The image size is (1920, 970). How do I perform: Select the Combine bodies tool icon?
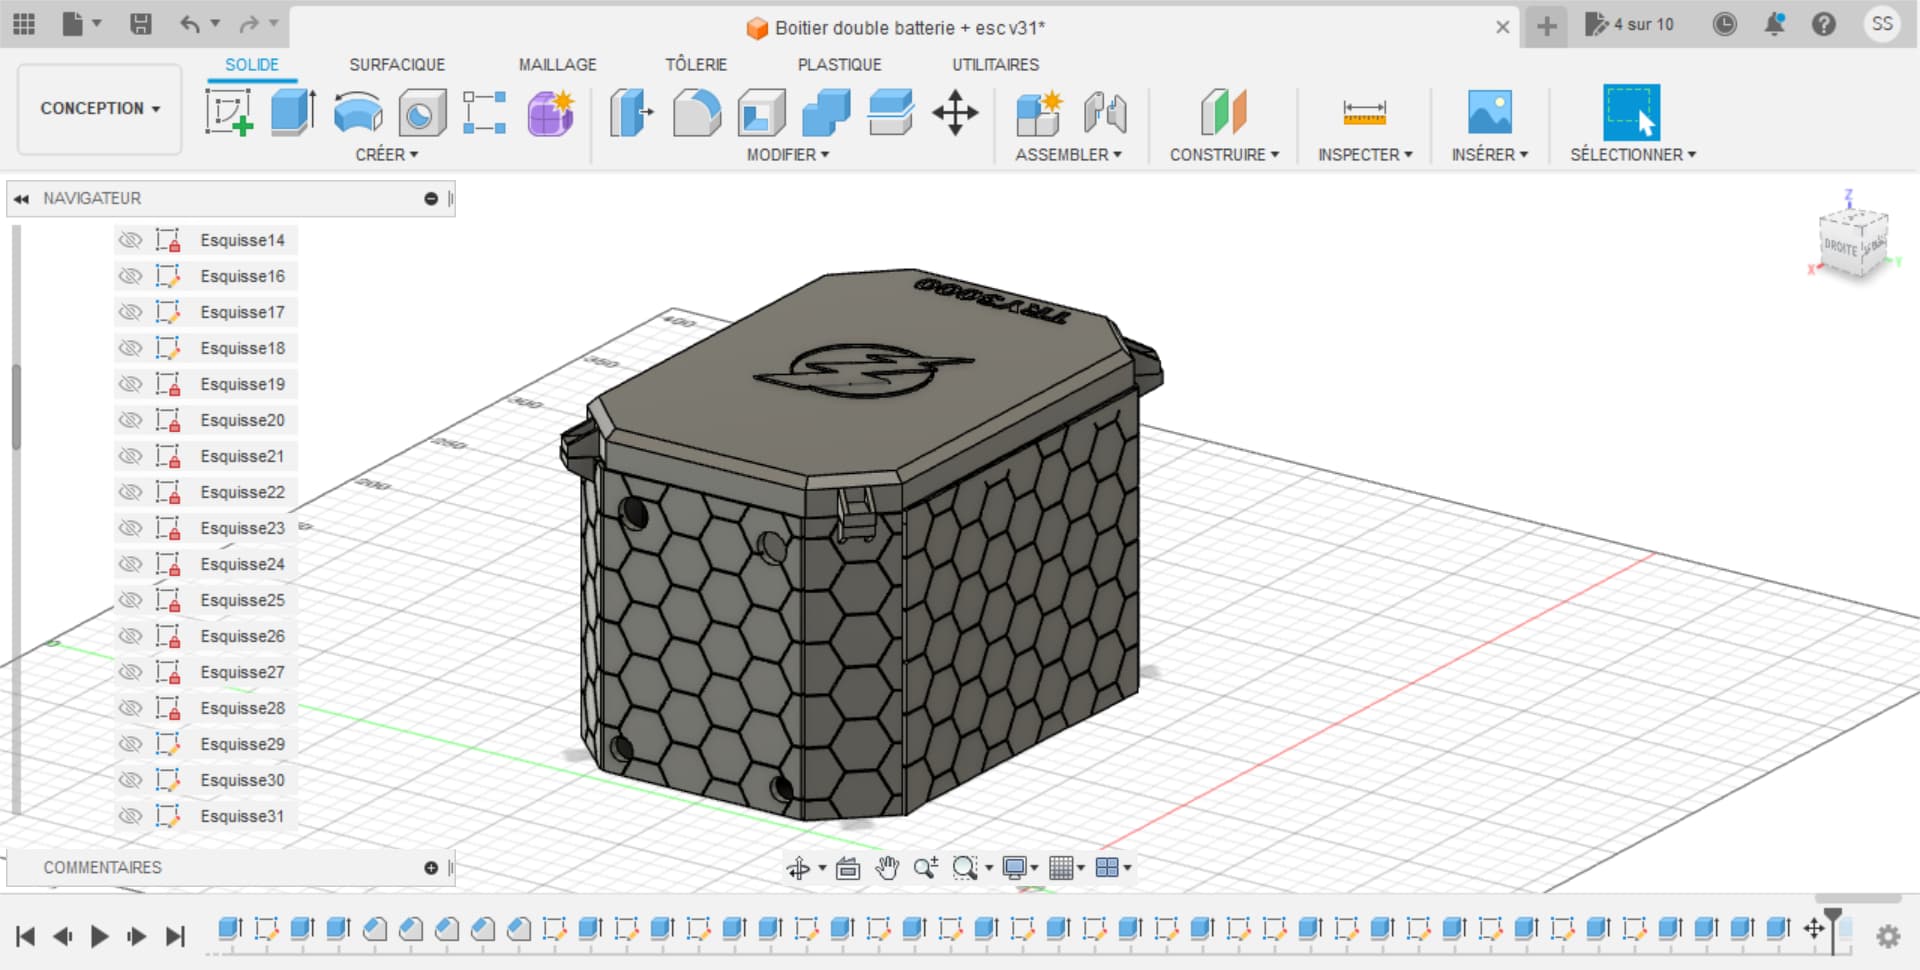(826, 112)
